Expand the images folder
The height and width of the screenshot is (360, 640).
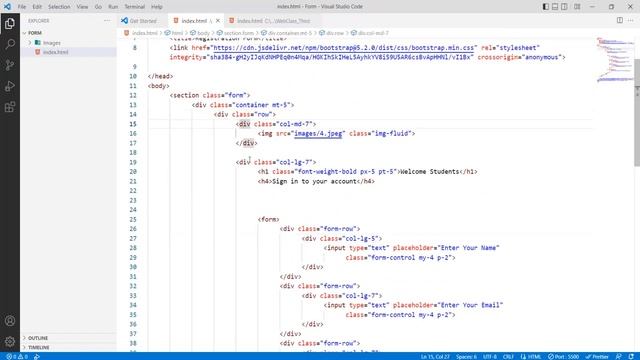coord(69,42)
